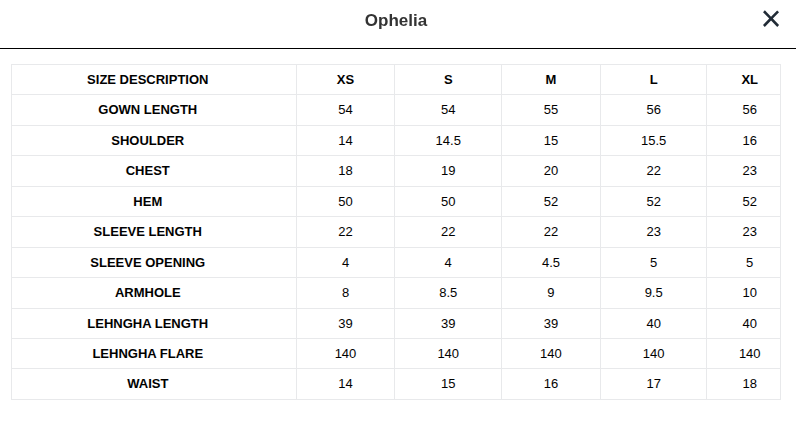The image size is (796, 424).
Task: Select the LEHNGHA LENGTH row label
Action: (148, 323)
